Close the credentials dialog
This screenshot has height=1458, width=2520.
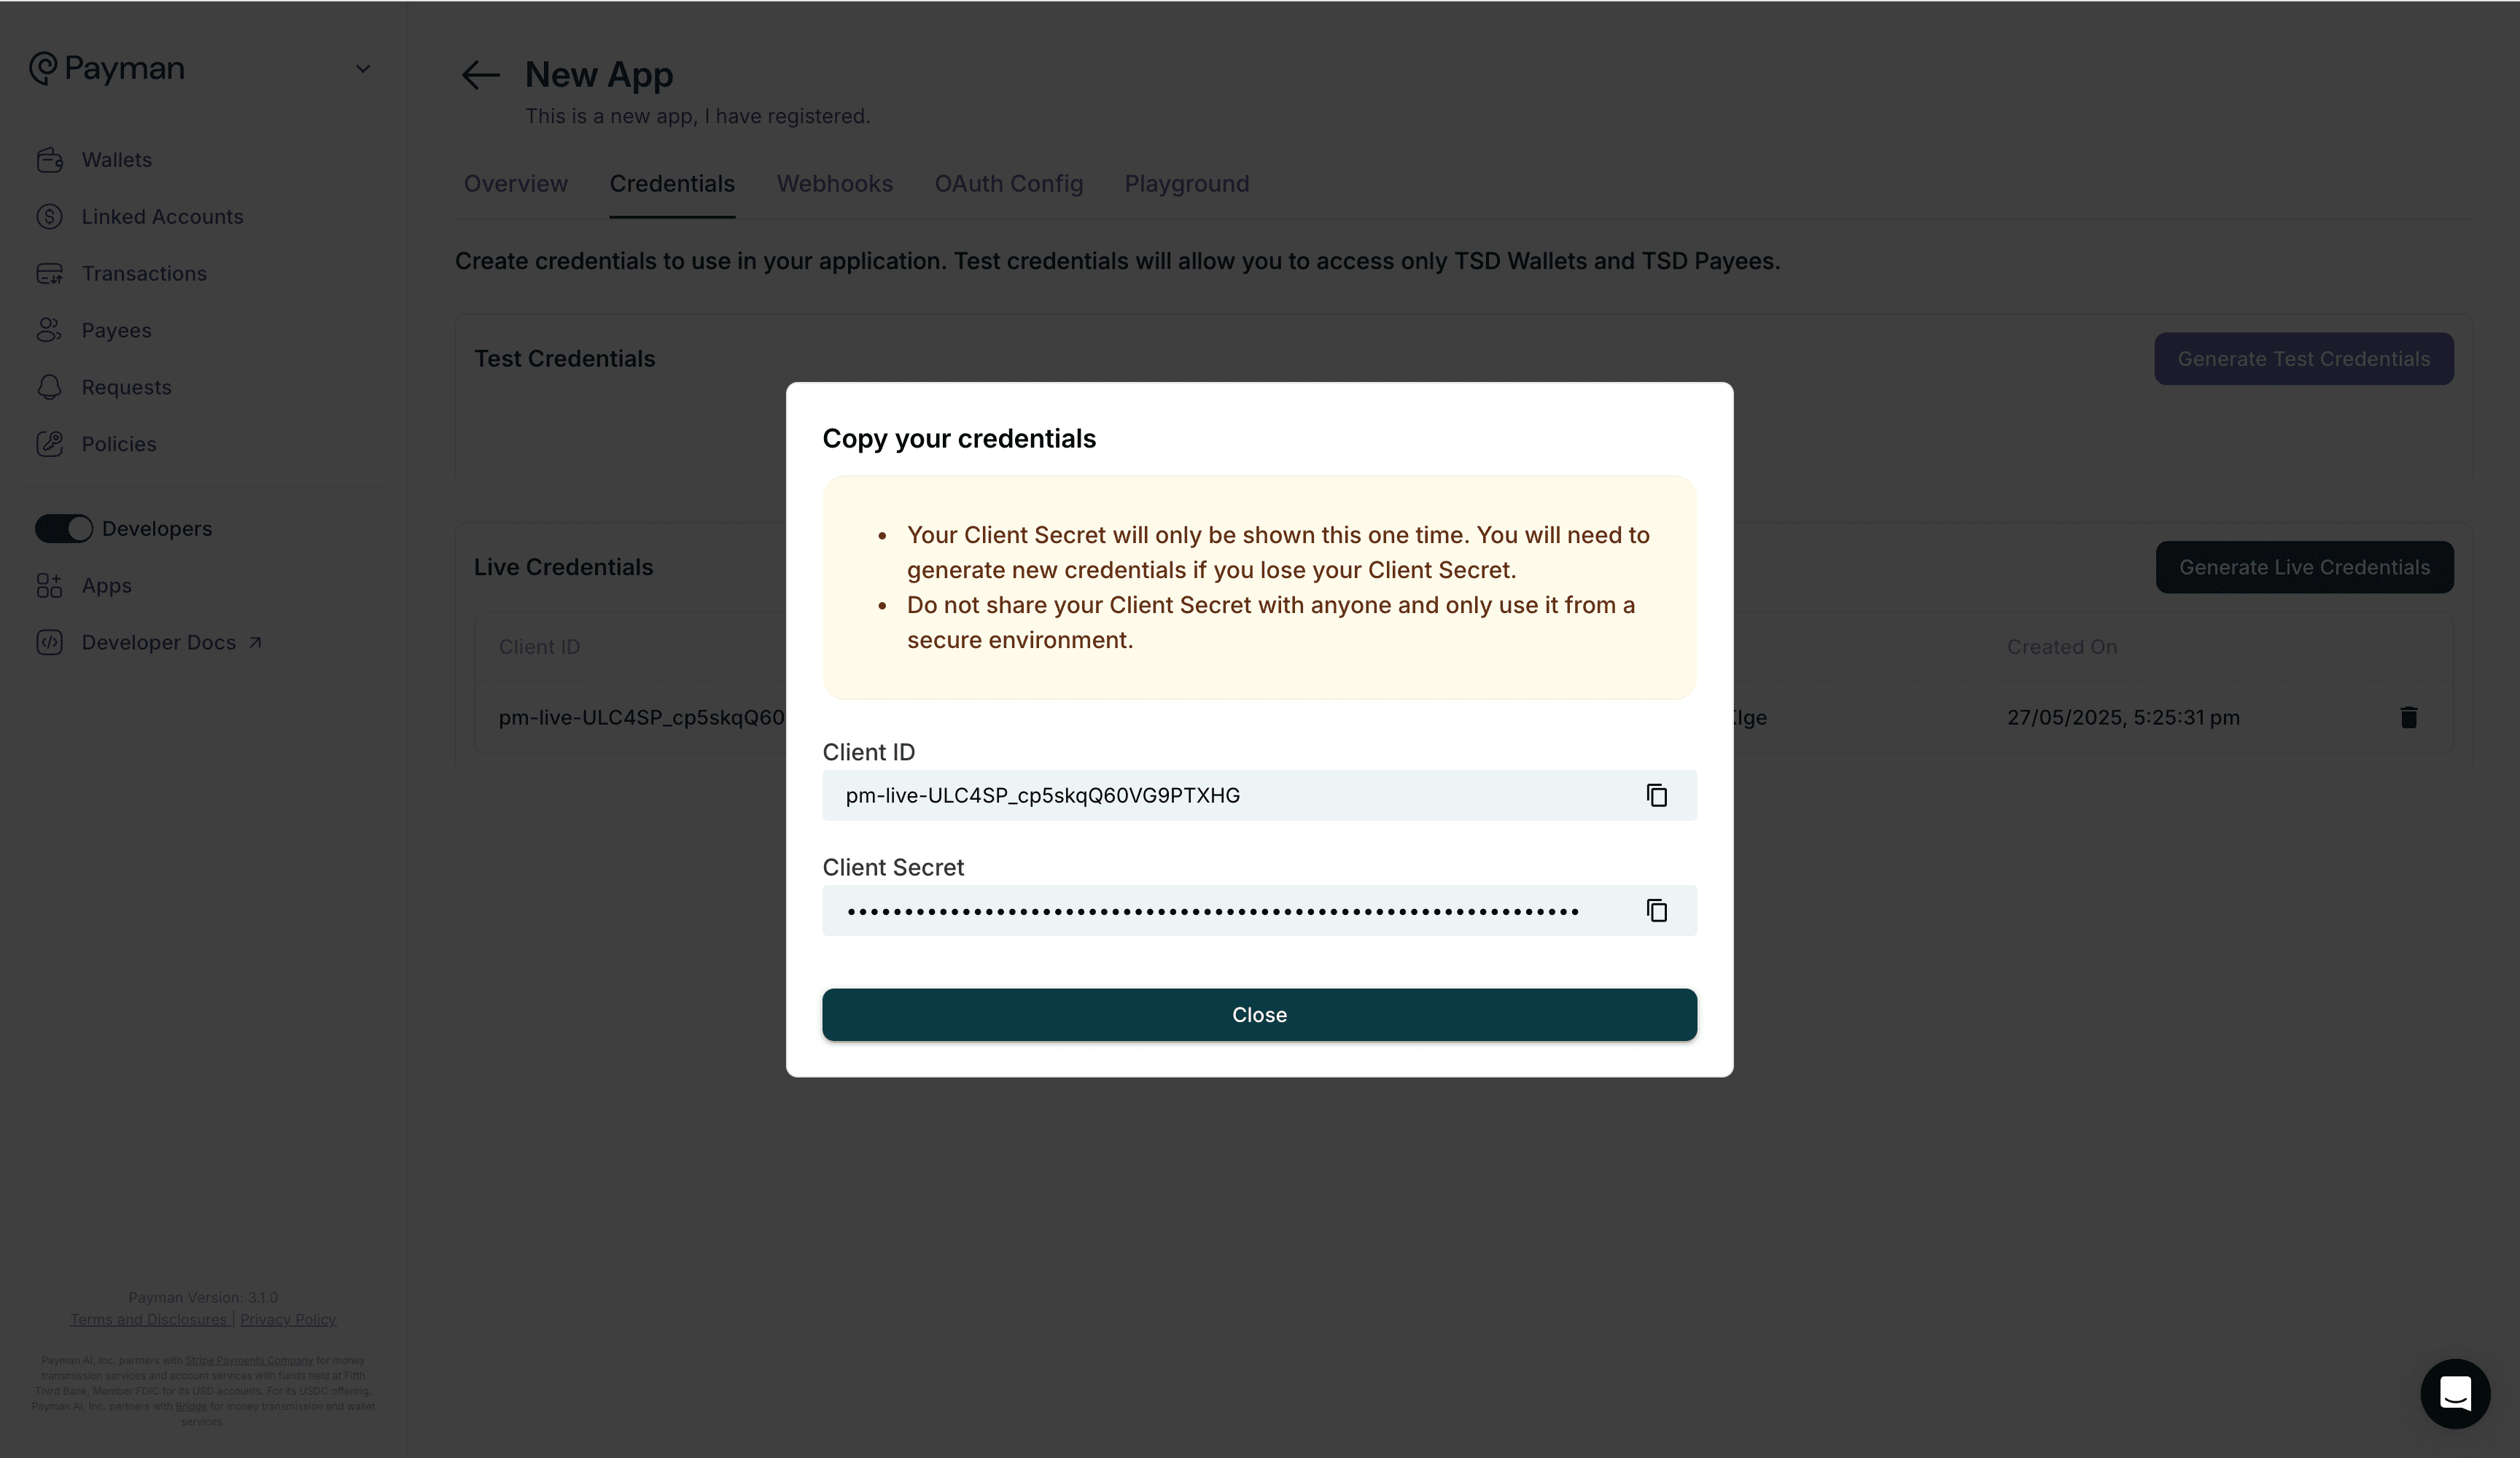pyautogui.click(x=1259, y=1014)
